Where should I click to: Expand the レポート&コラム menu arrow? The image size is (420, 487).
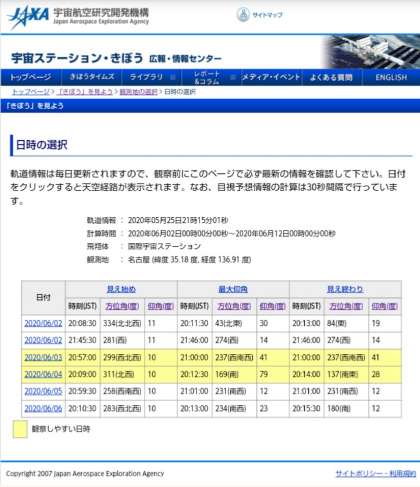coord(233,77)
